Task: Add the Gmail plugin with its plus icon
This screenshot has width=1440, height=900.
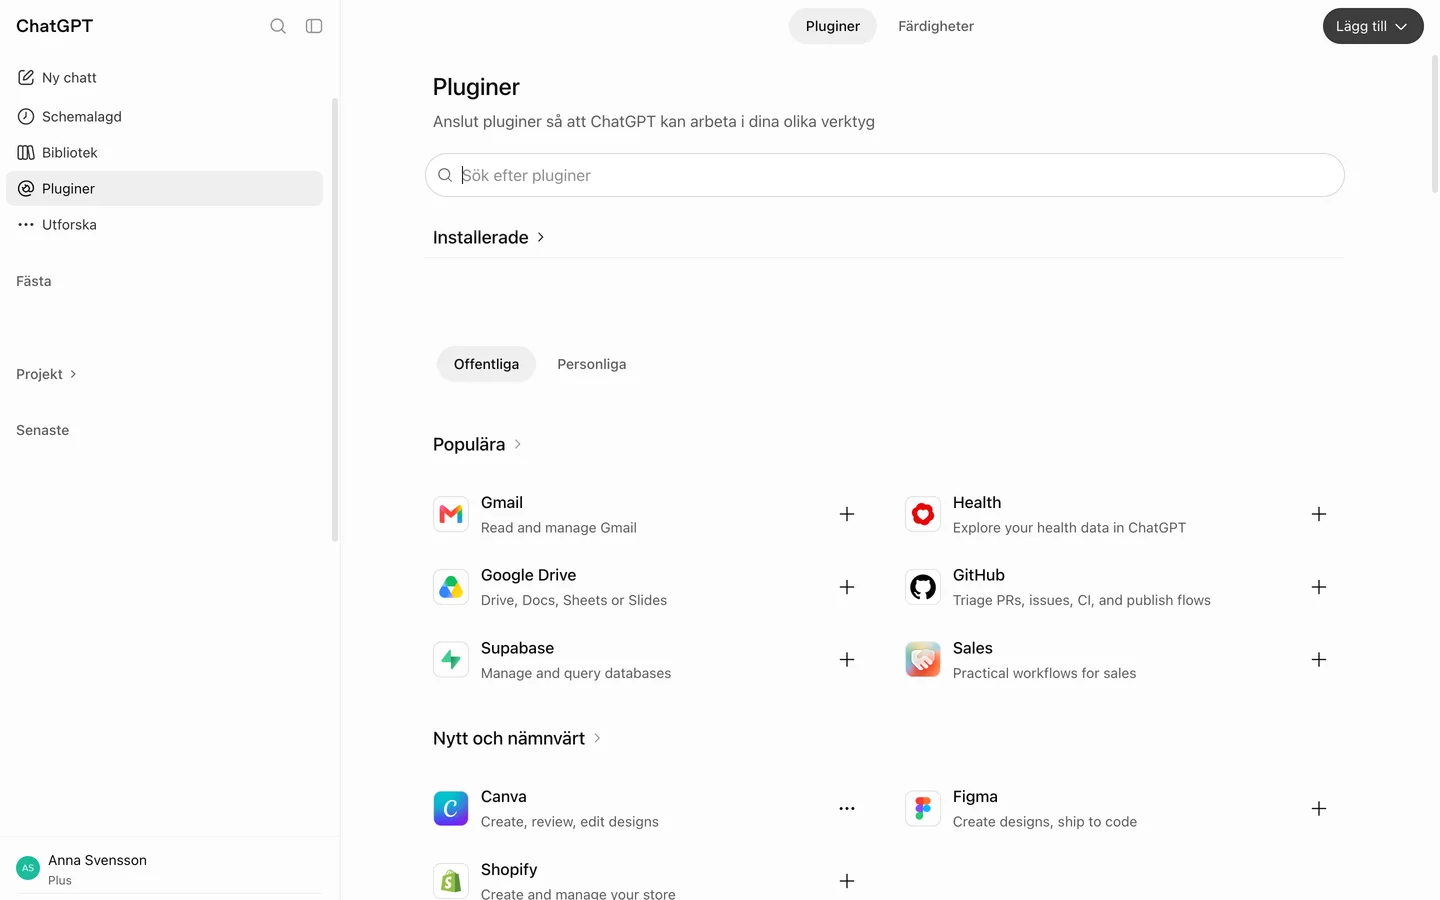Action: 847,514
